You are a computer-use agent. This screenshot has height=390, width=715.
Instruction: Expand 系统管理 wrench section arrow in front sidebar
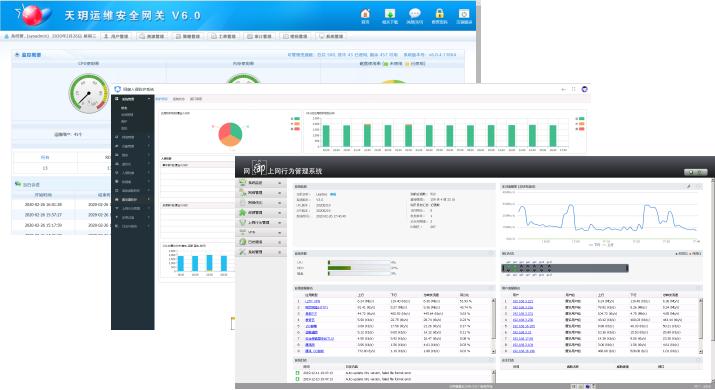[280, 252]
